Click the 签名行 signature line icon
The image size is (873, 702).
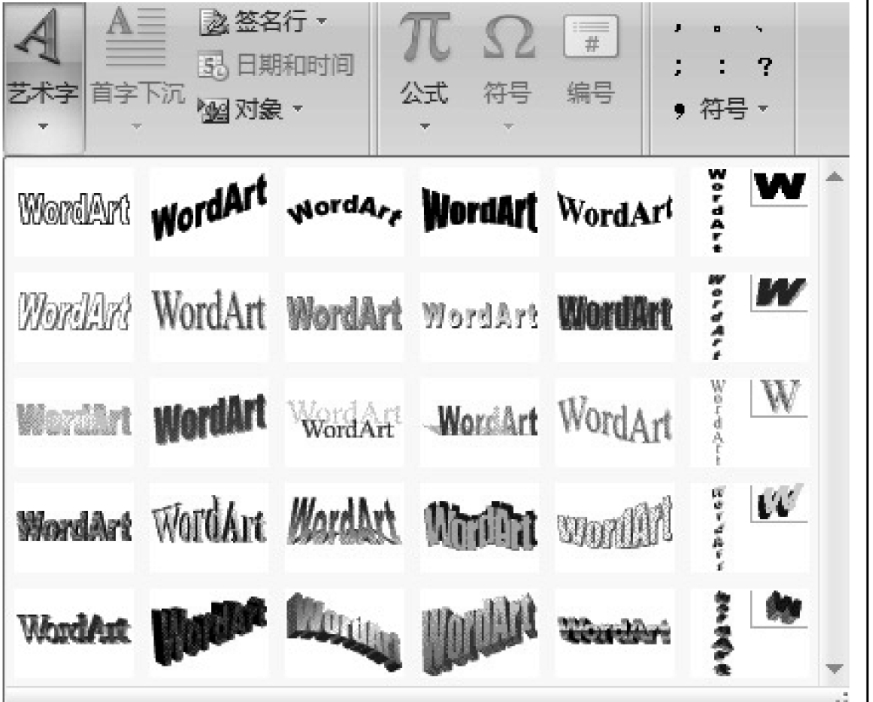(213, 22)
